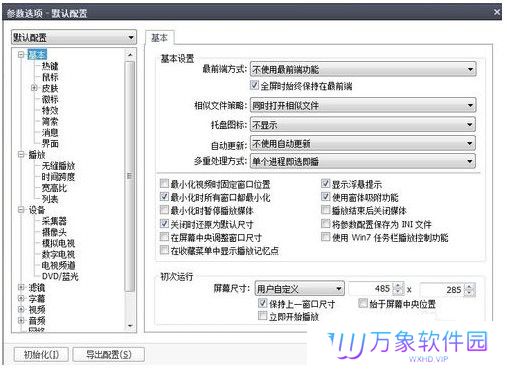Expand the 滤镜 tree node
This screenshot has width=507, height=371.
pos(21,287)
